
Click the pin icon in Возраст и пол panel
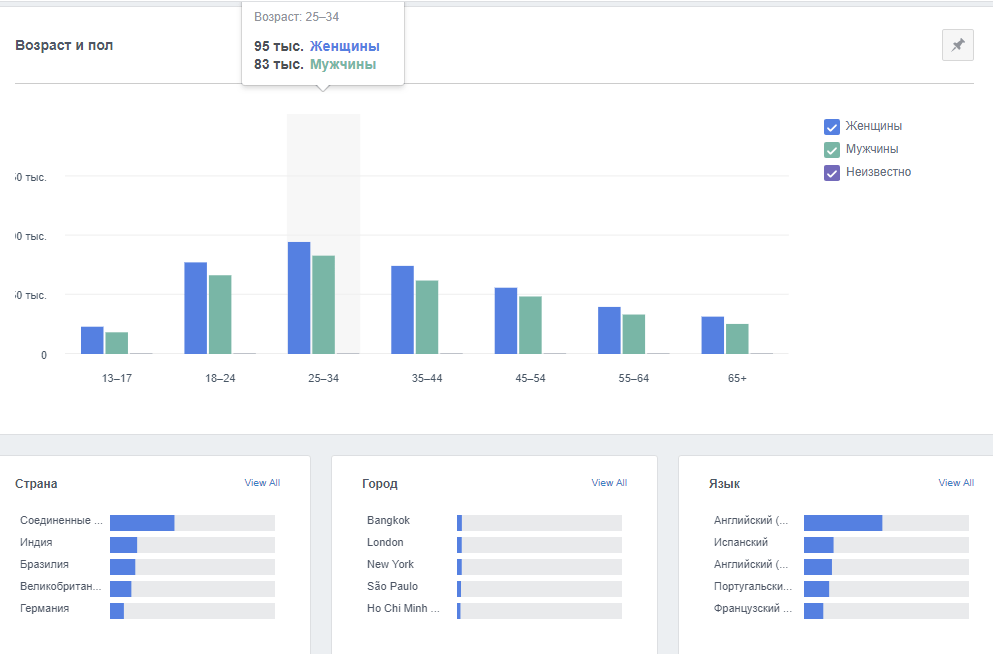tap(957, 45)
